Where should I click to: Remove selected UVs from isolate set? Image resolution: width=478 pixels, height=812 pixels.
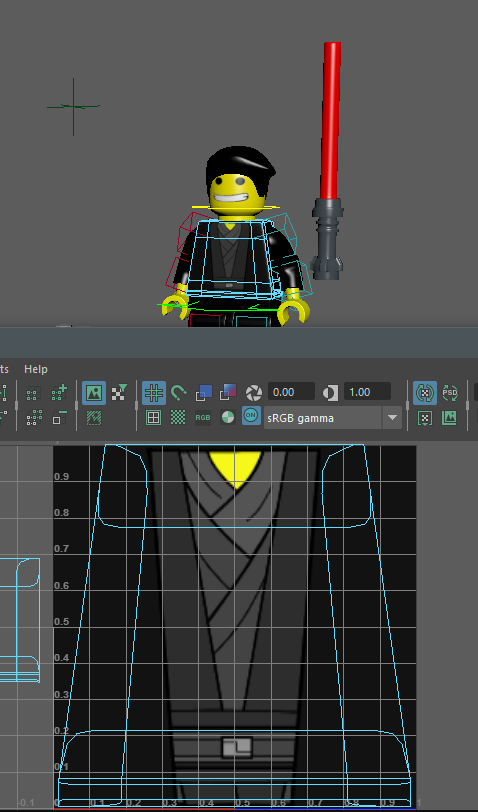[x=60, y=417]
